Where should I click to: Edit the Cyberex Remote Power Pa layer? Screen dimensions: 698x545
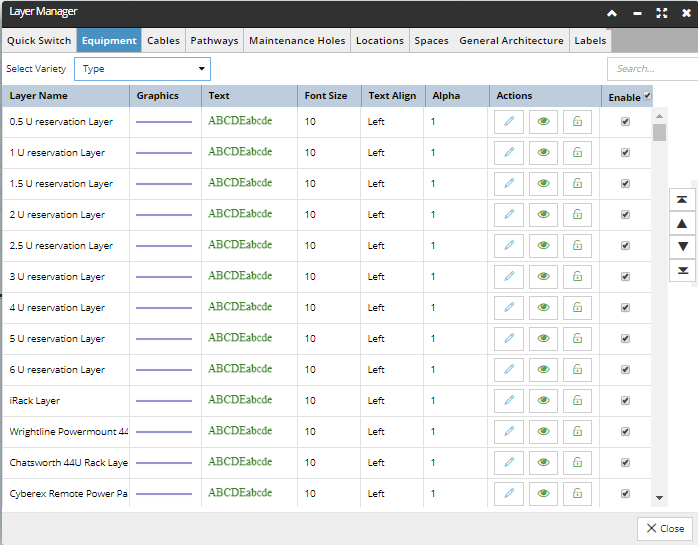point(509,494)
